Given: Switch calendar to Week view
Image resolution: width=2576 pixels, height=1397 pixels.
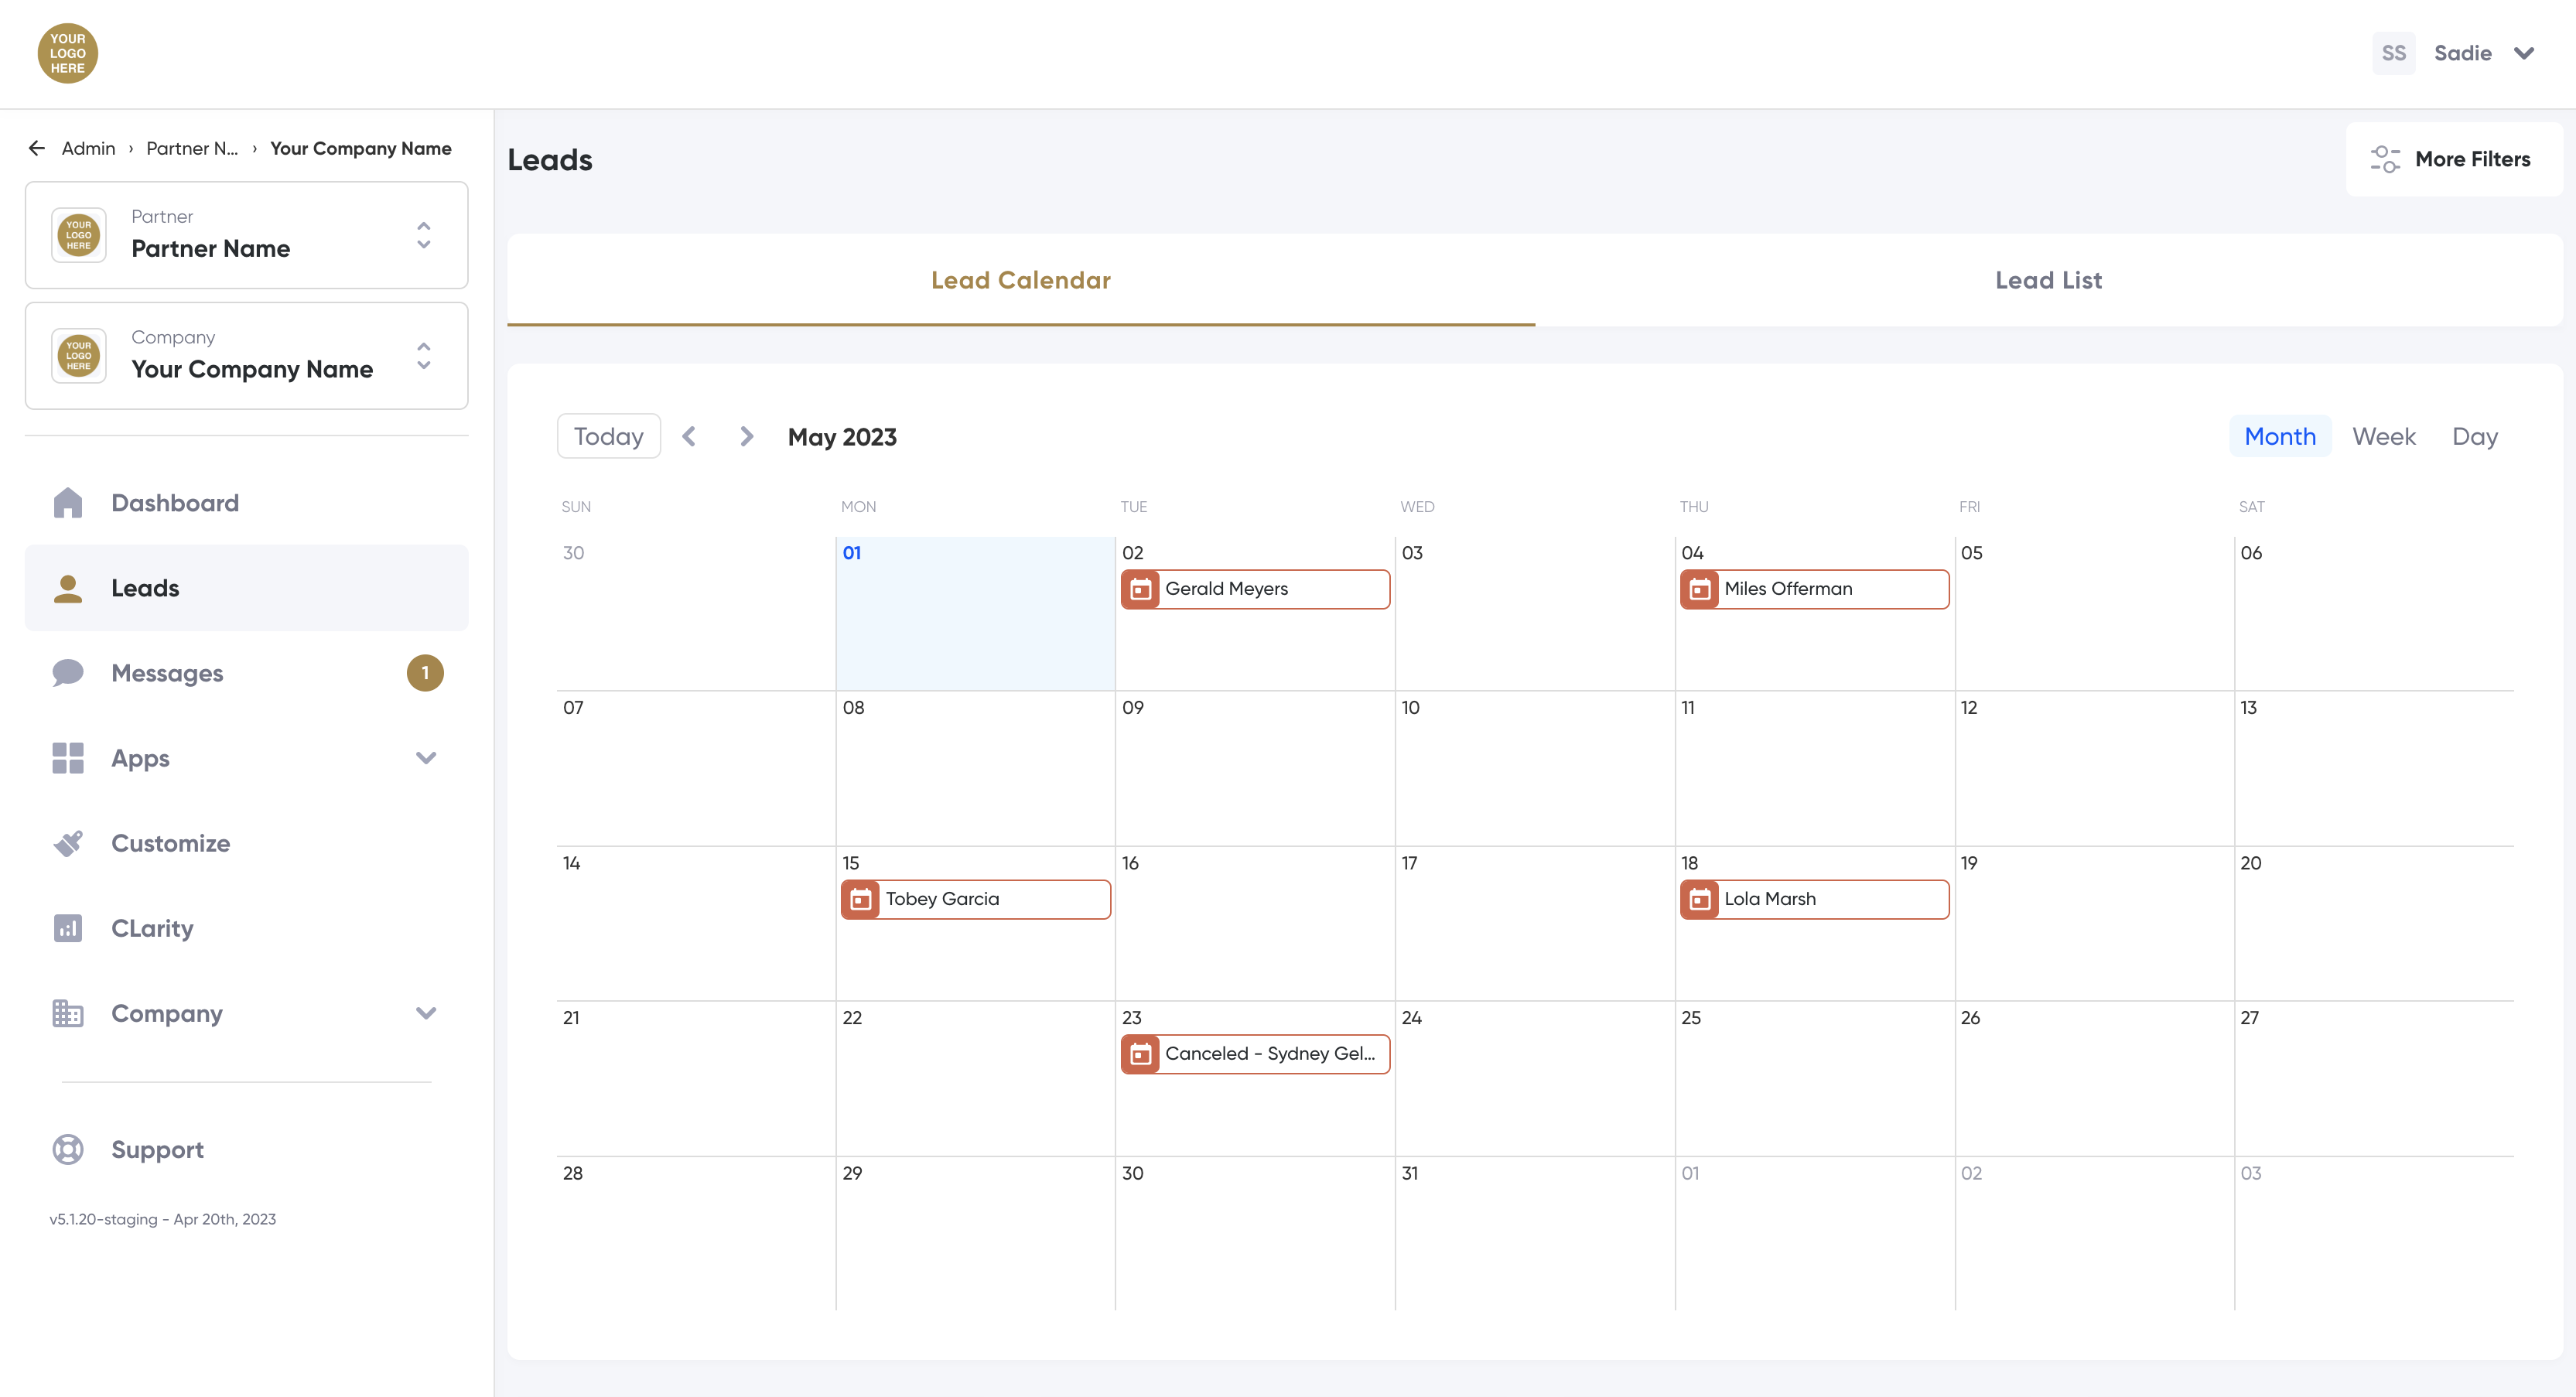Looking at the screenshot, I should tap(2383, 436).
